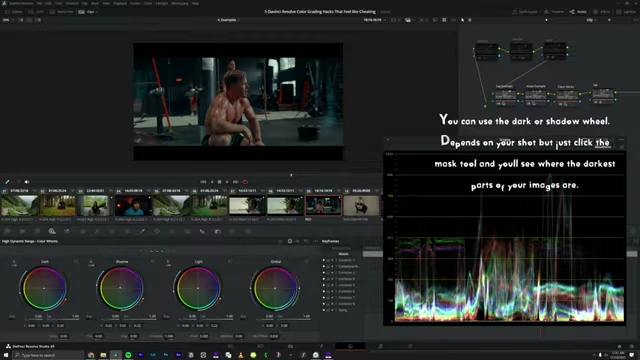Click the Contrast value field
Image resolution: width=640 pixels, height=360 pixels.
click(169, 336)
